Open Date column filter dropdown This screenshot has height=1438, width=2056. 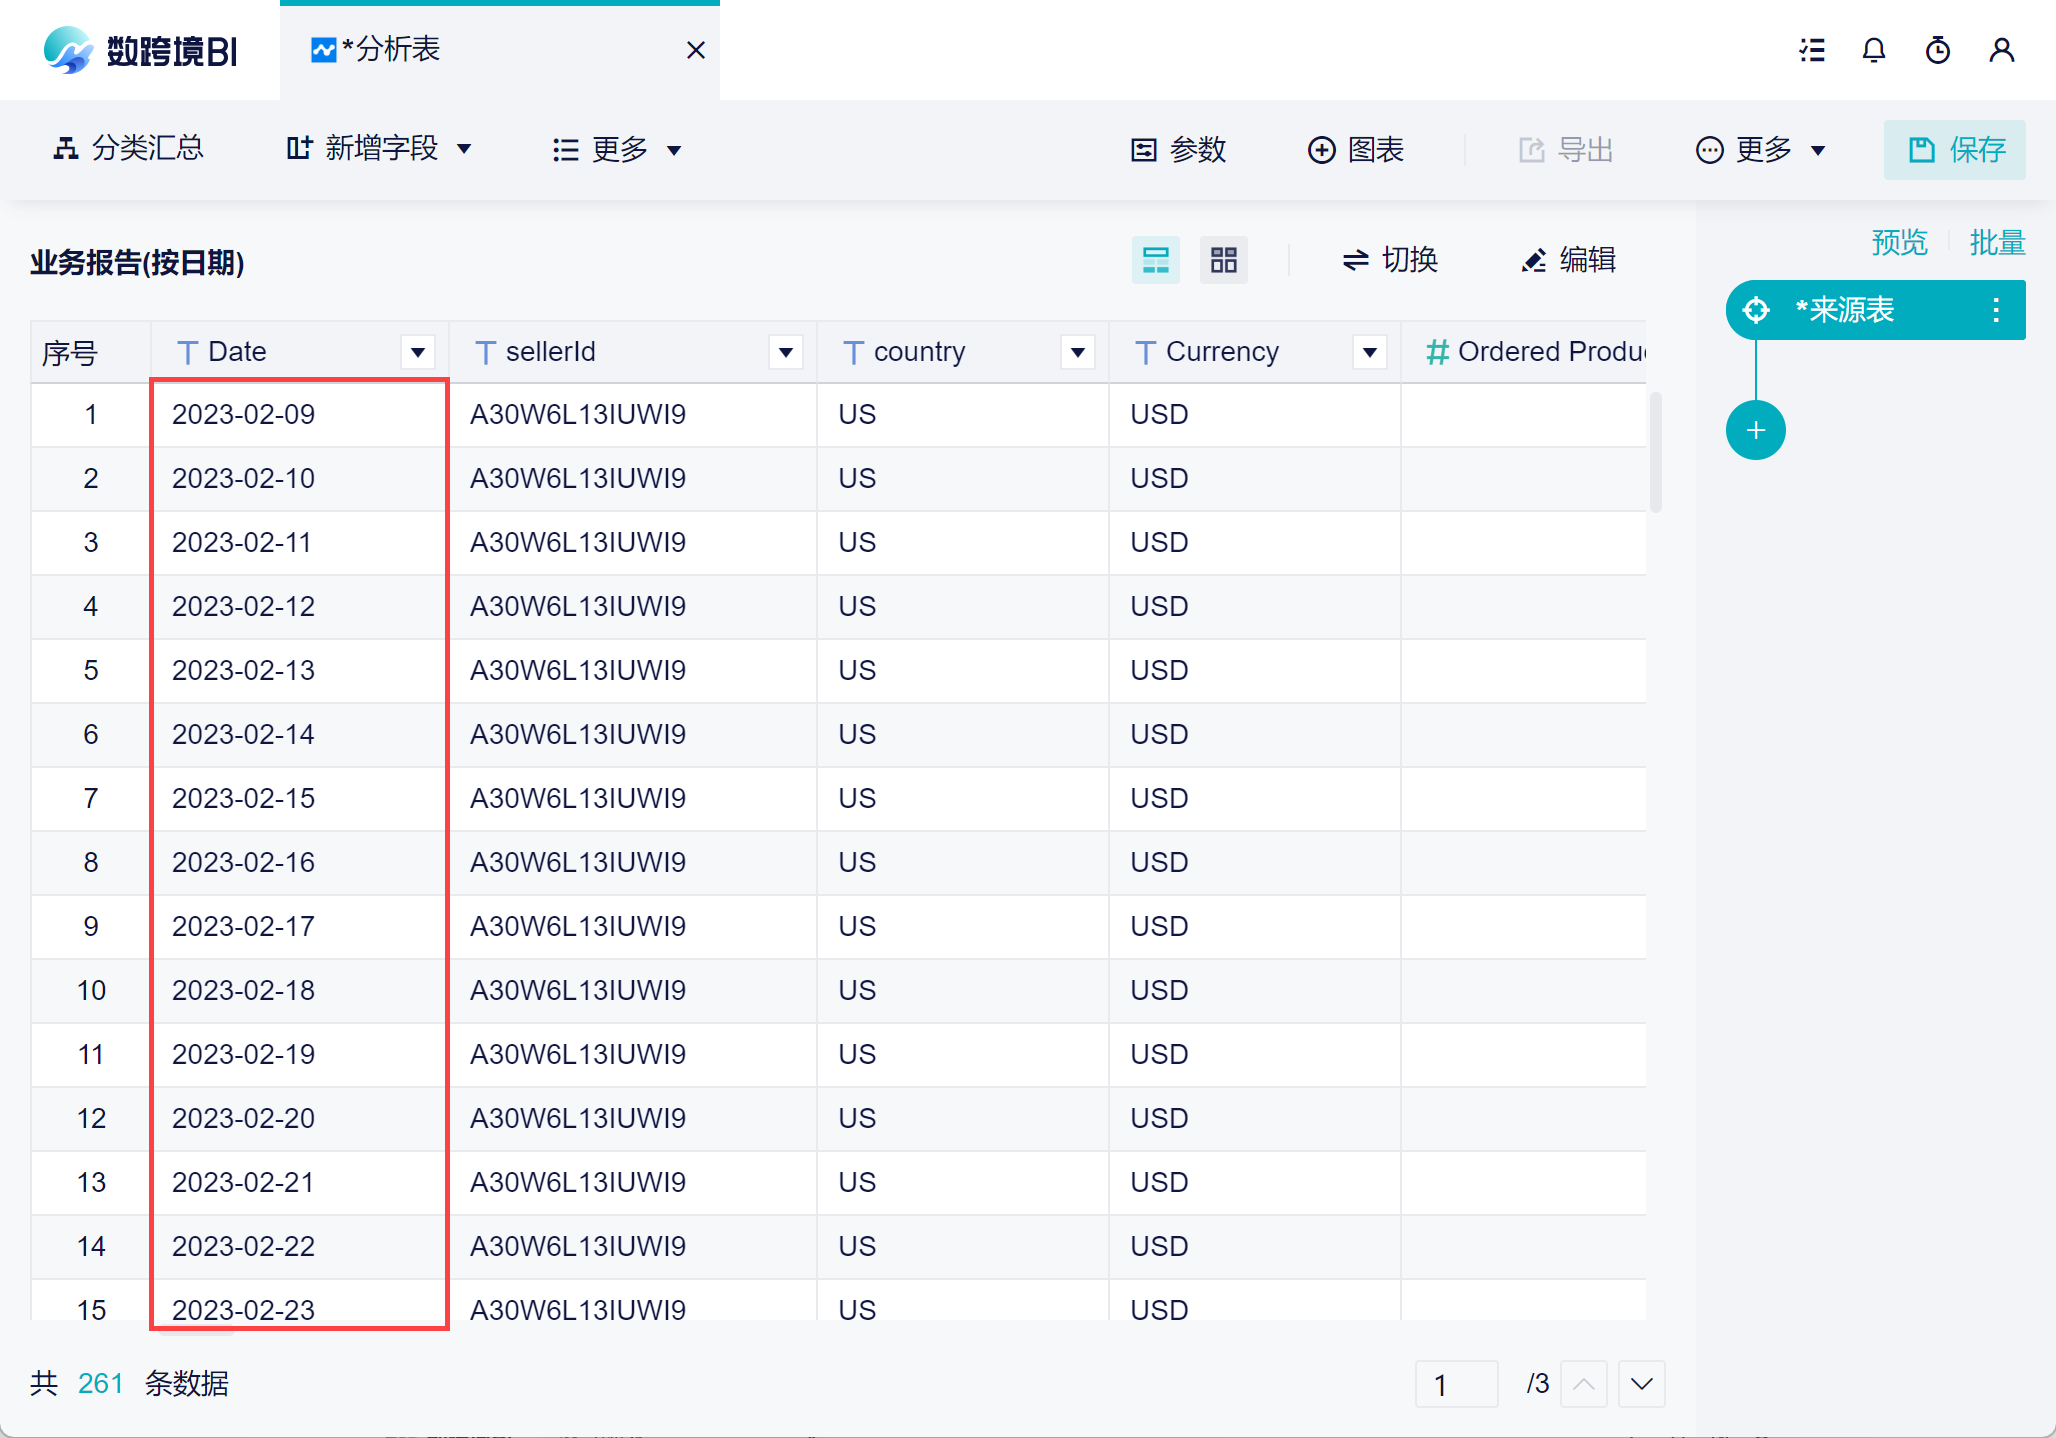click(418, 352)
